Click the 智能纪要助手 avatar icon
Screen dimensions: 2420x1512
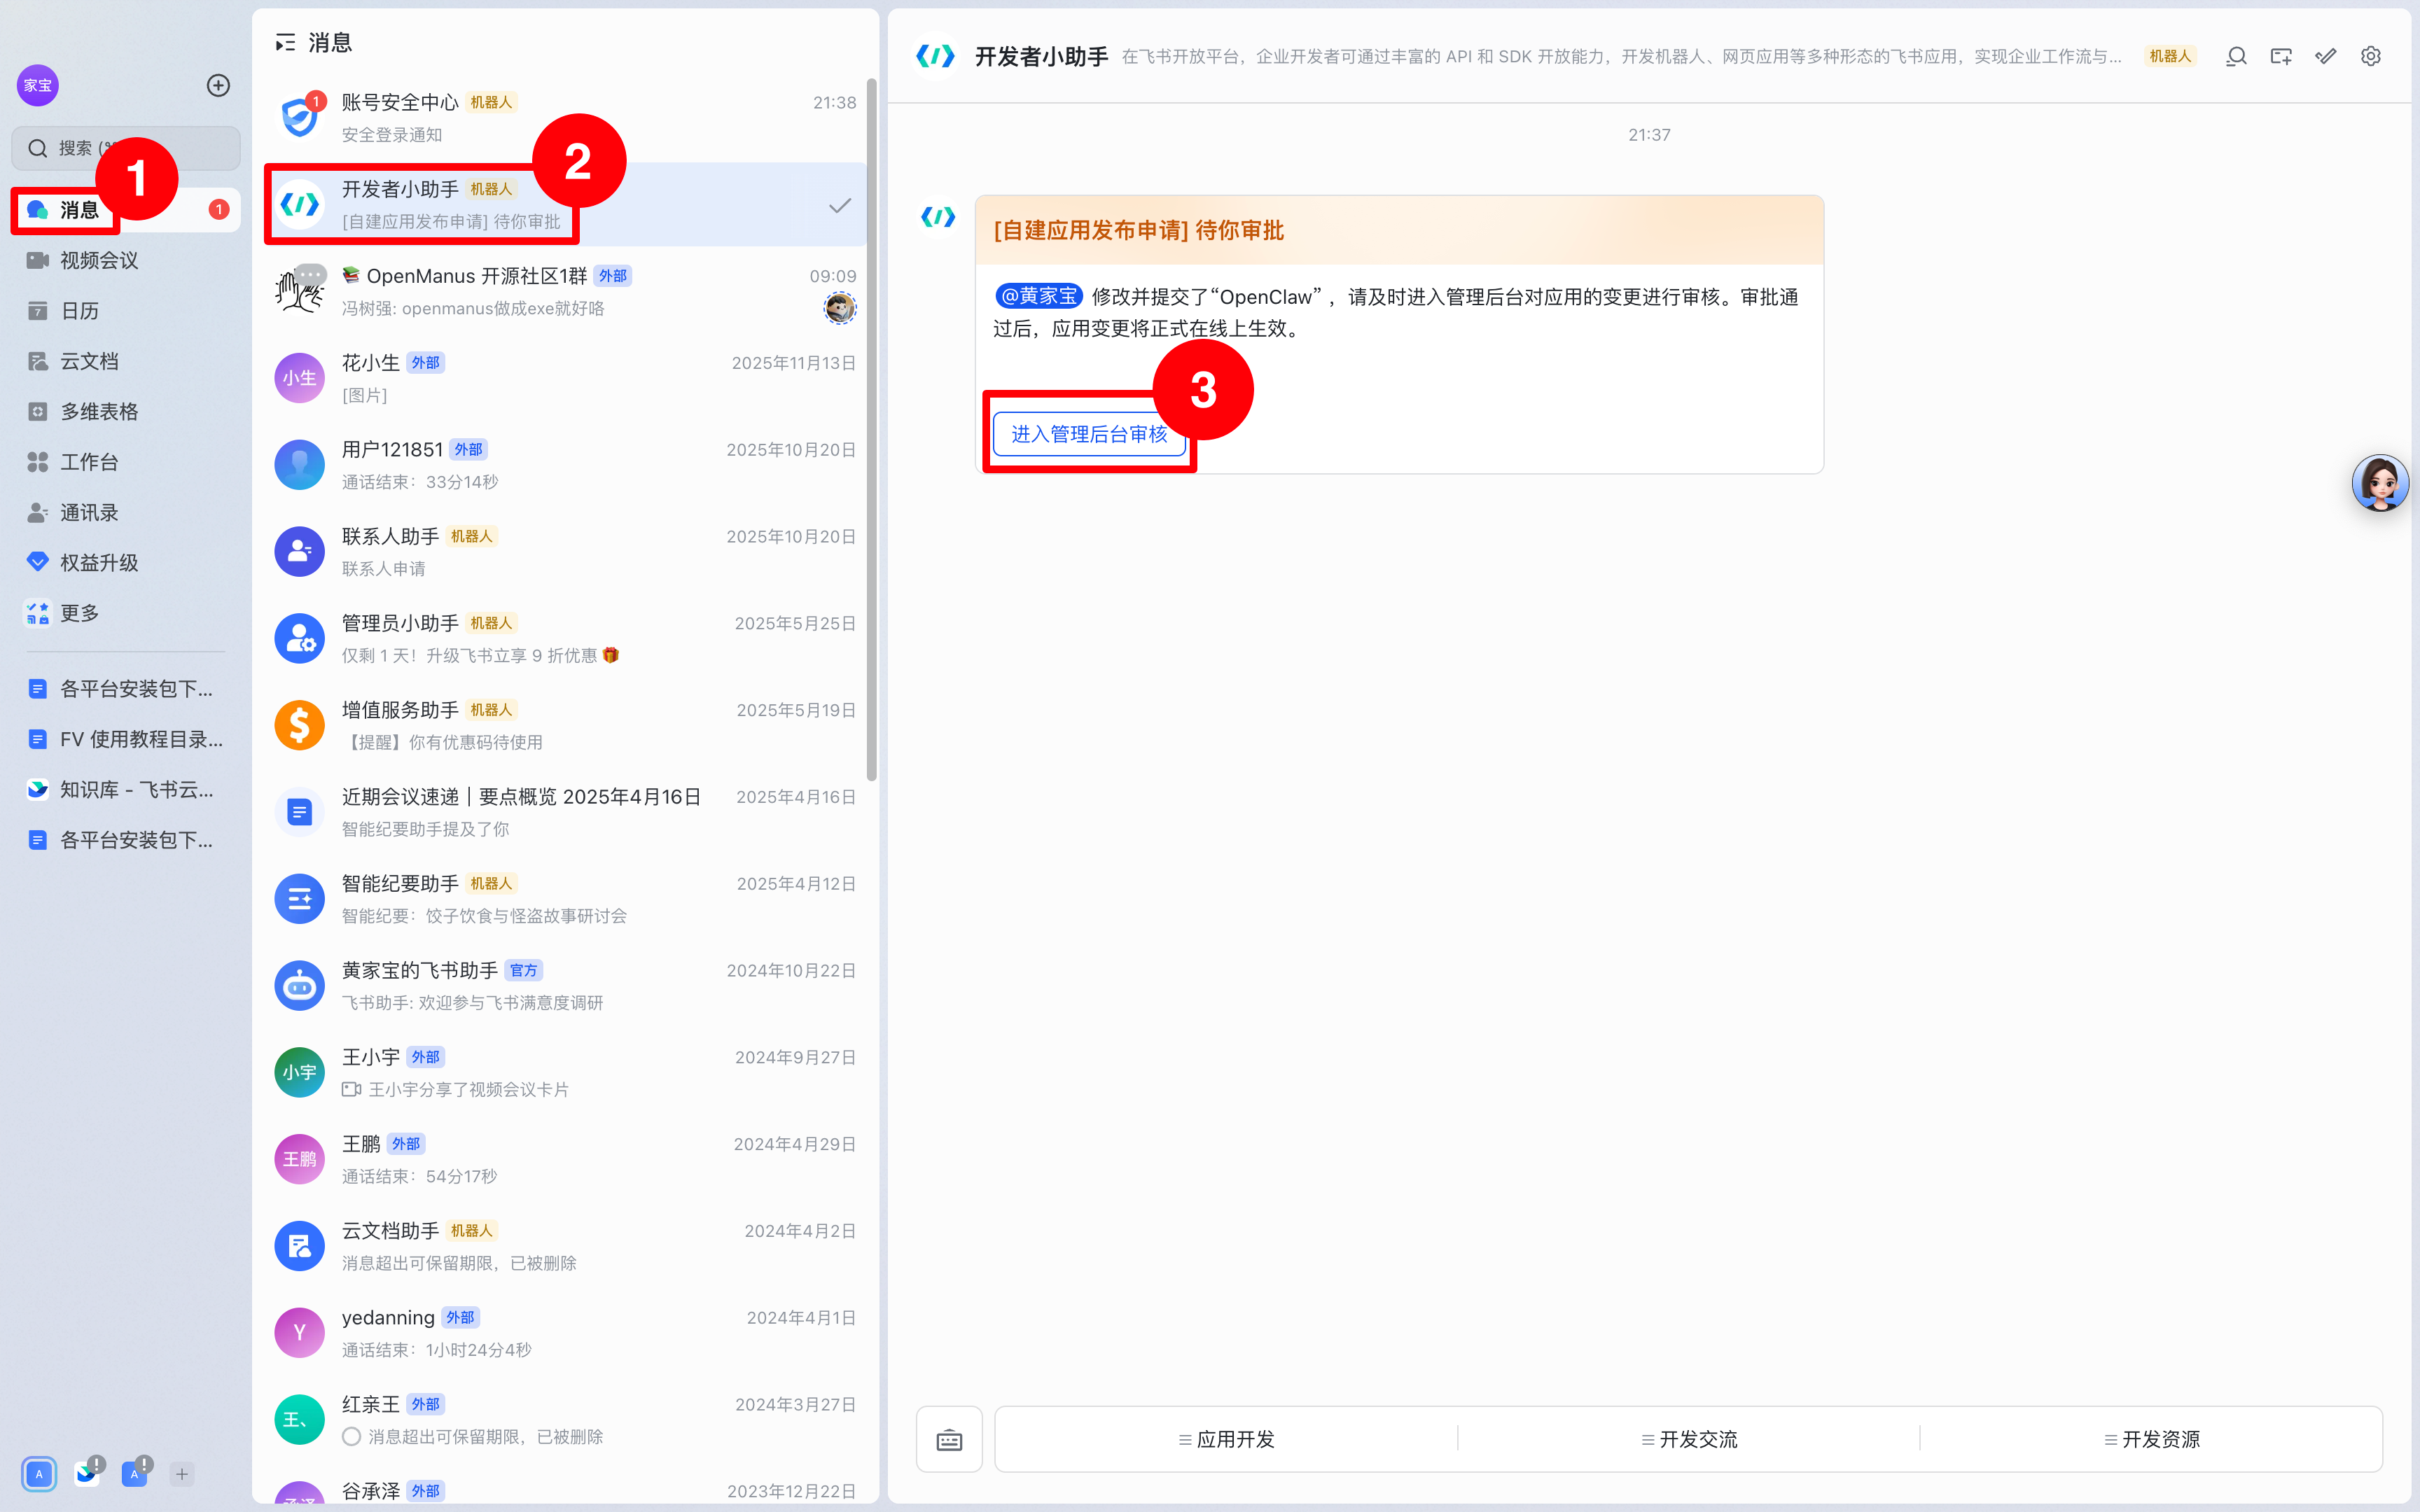click(x=299, y=899)
